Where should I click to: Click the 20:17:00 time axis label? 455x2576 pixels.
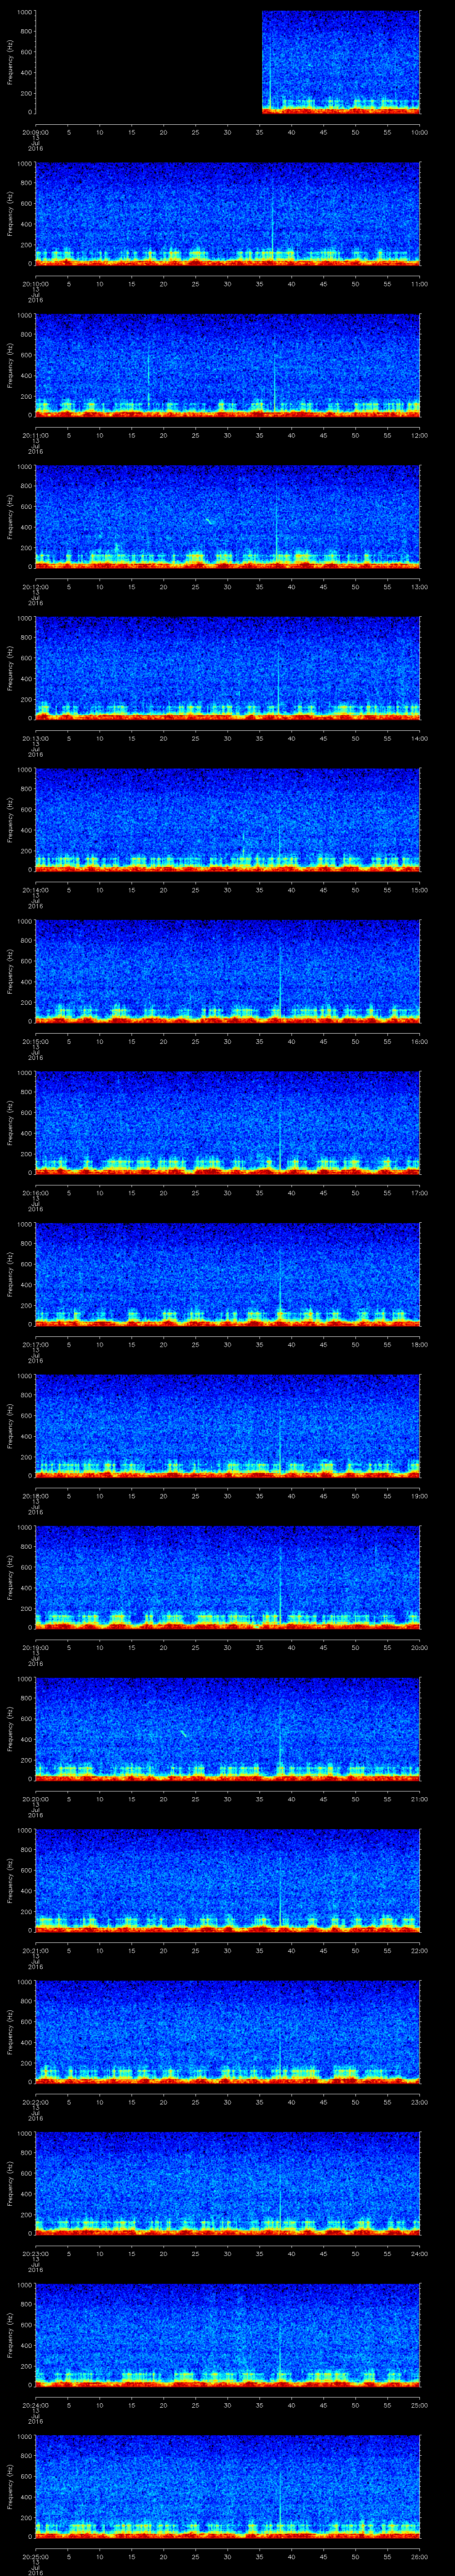click(x=35, y=1344)
